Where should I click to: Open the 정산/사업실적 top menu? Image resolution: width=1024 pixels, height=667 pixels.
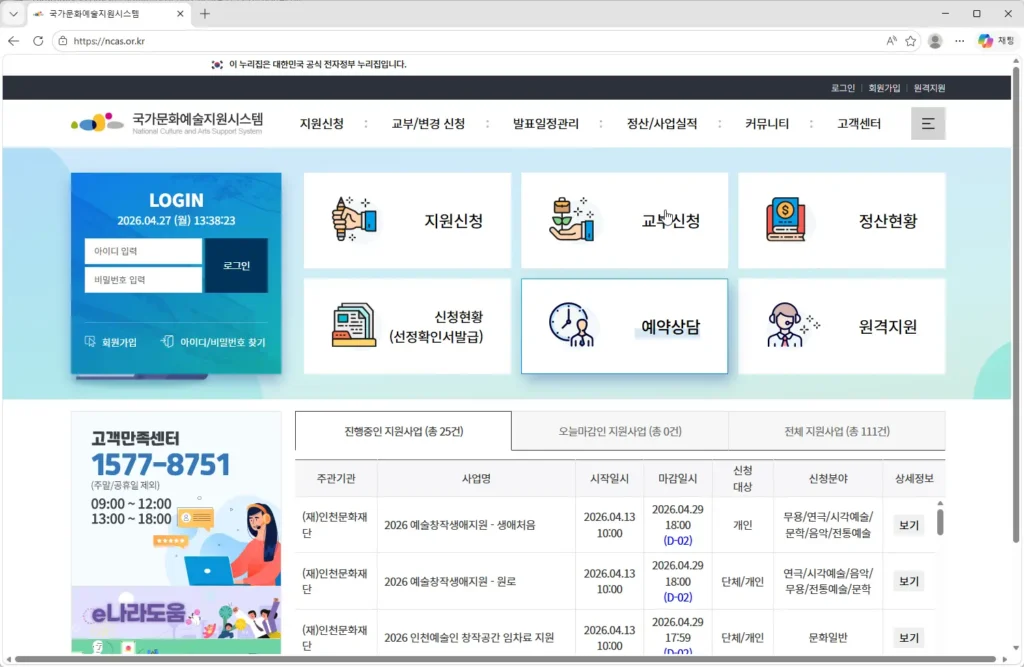tap(662, 123)
